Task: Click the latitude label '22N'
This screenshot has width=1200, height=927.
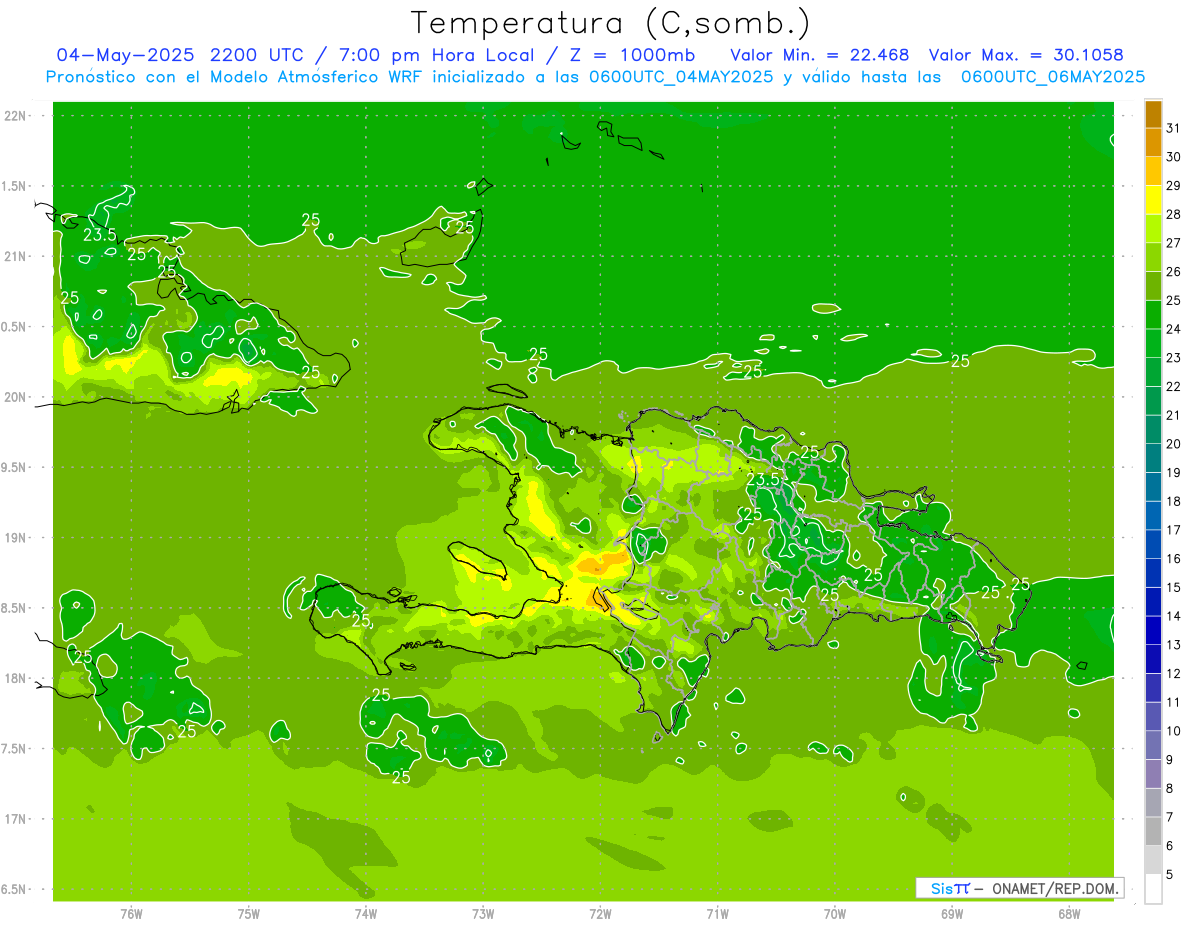Action: tap(15, 116)
